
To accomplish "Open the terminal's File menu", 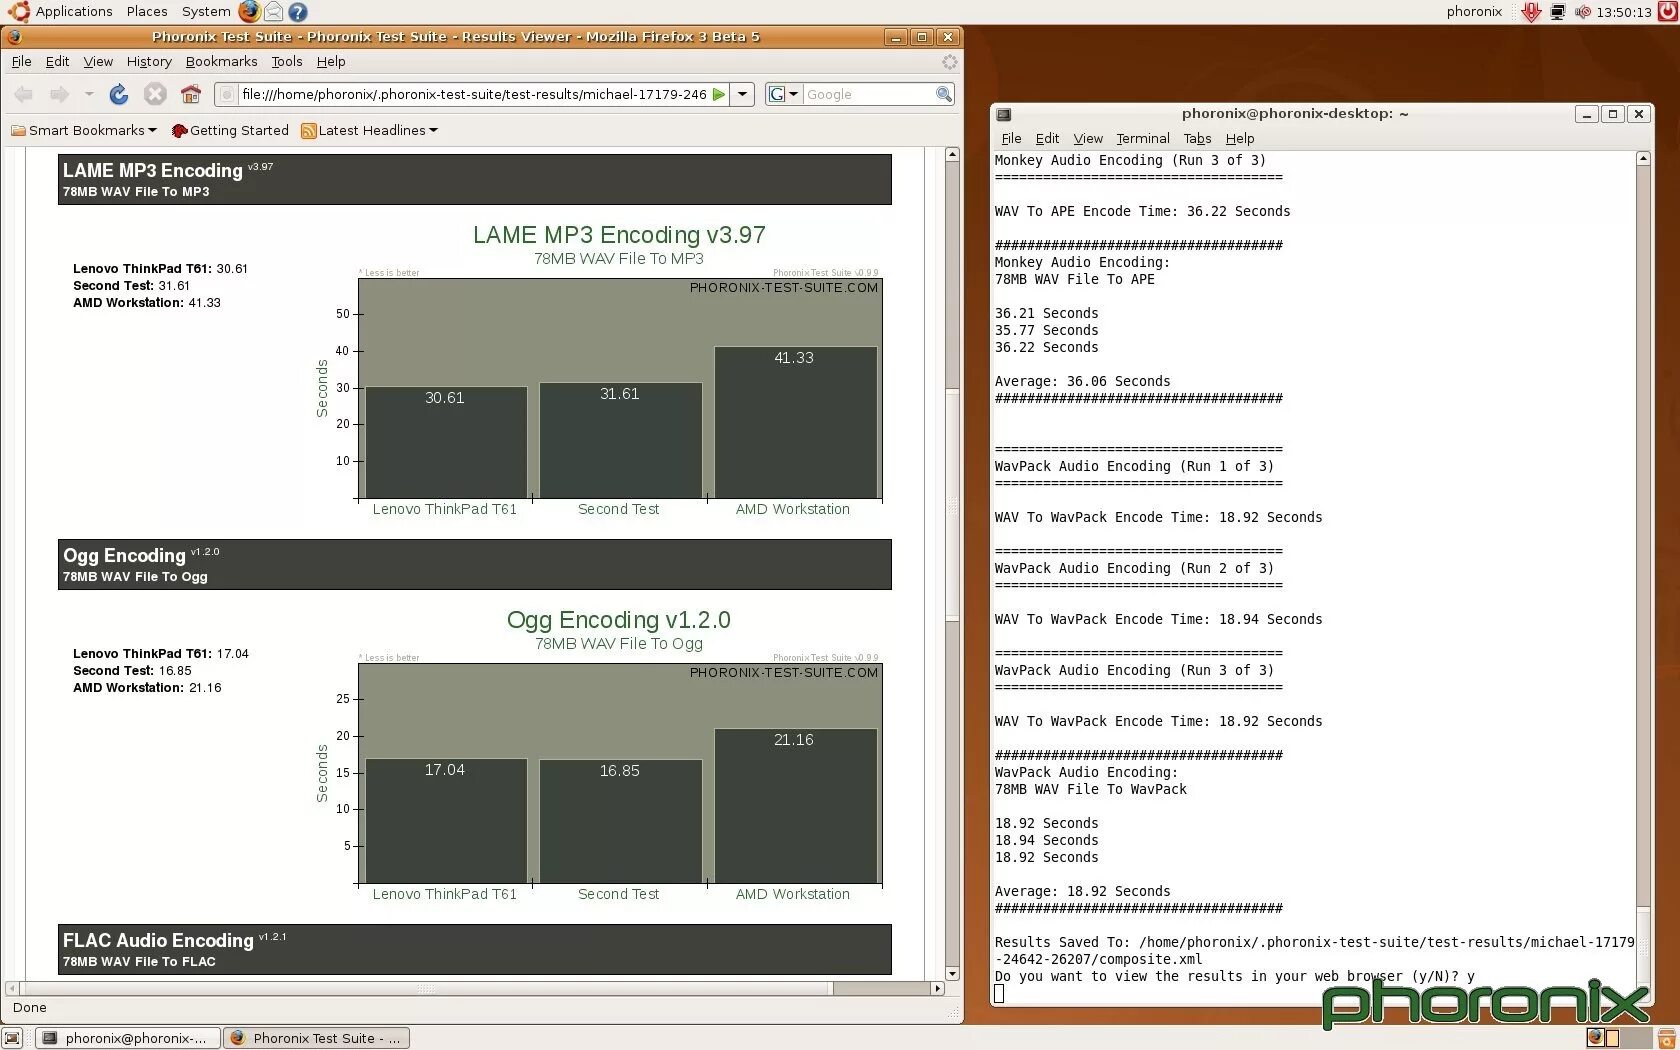I will point(1011,139).
